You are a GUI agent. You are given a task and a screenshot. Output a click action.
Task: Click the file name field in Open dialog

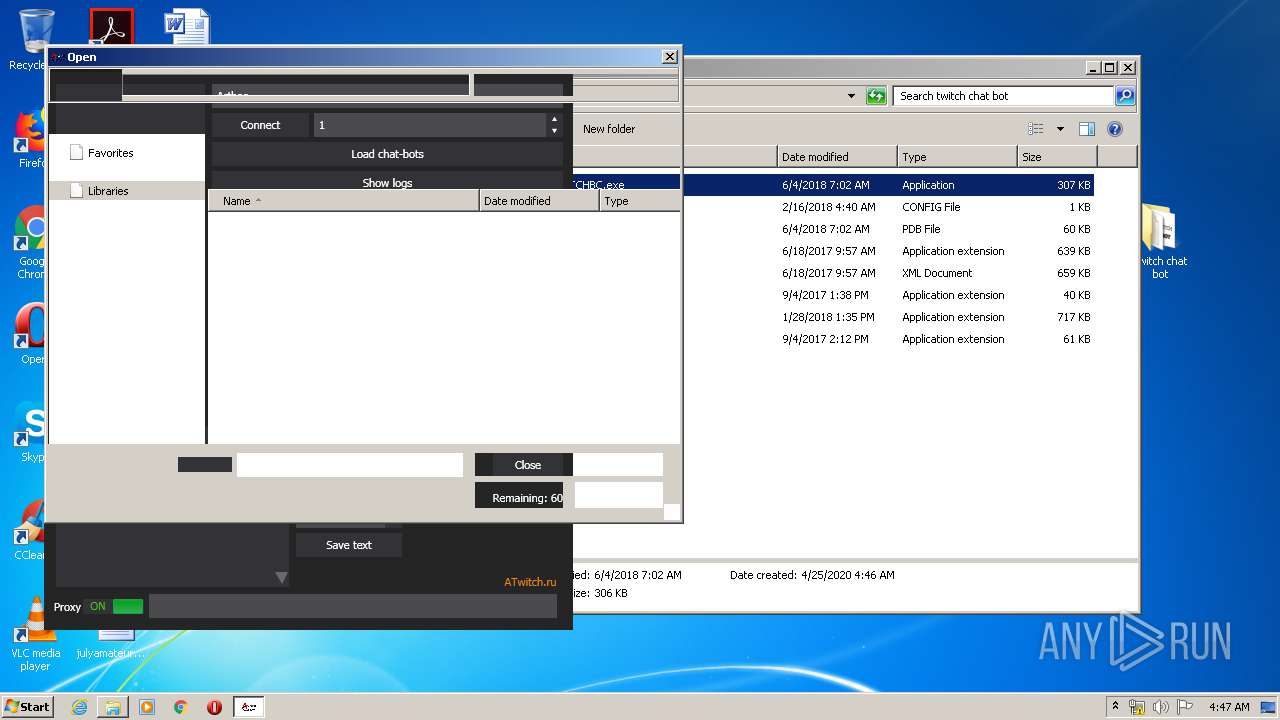click(x=350, y=464)
